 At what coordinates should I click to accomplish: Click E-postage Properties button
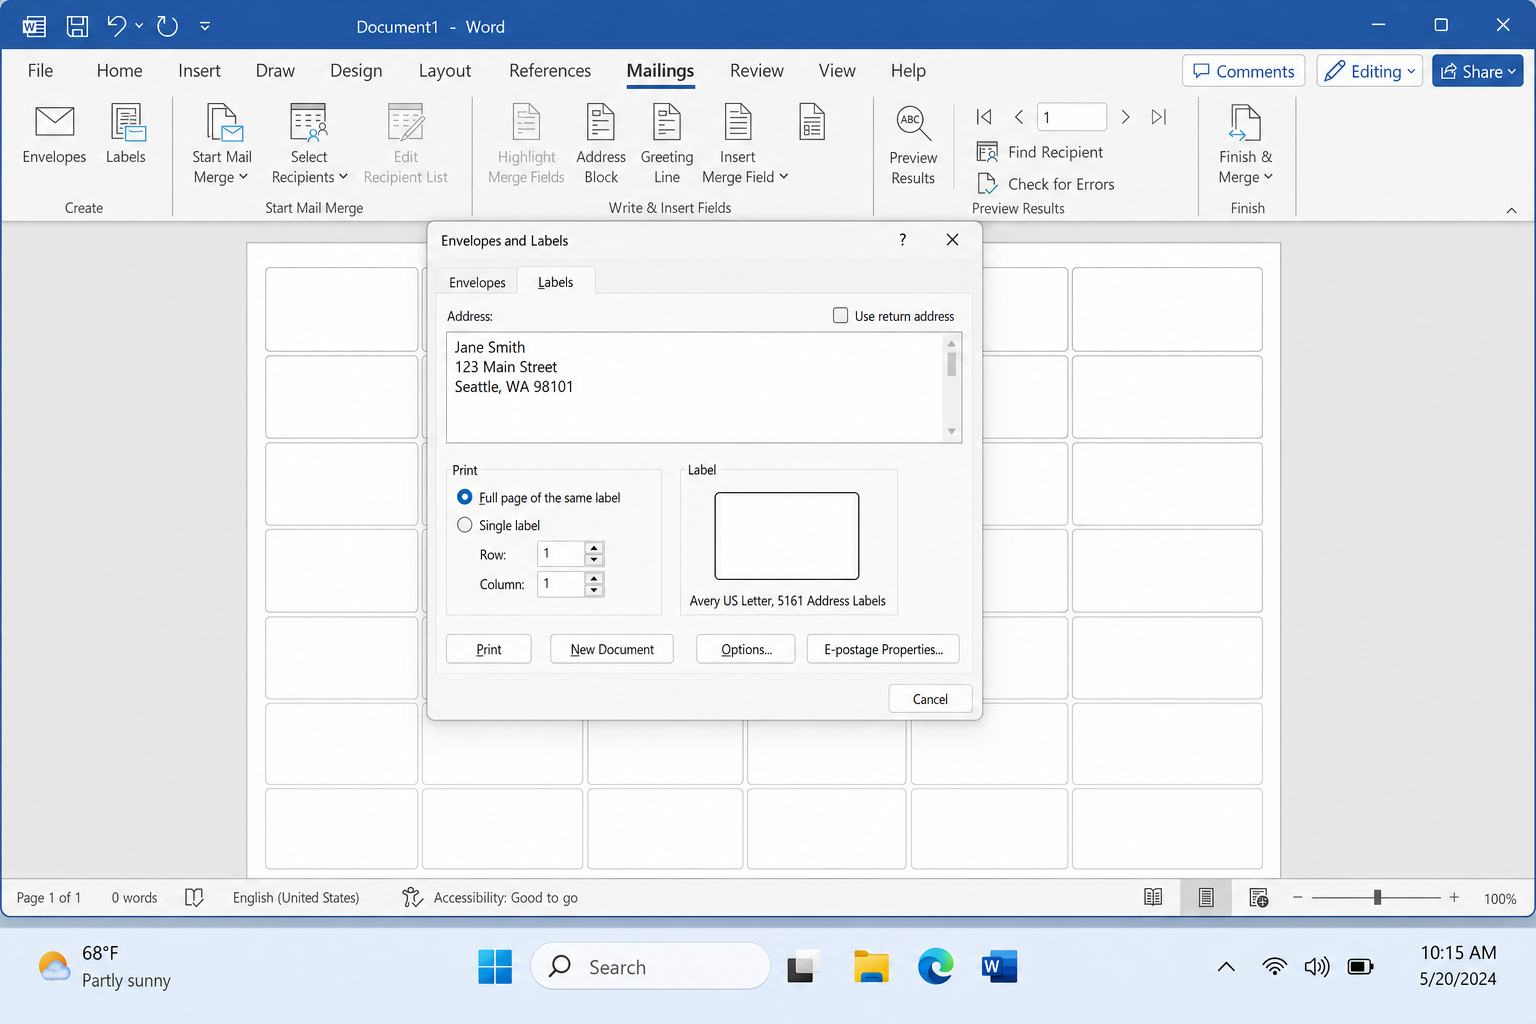point(883,649)
